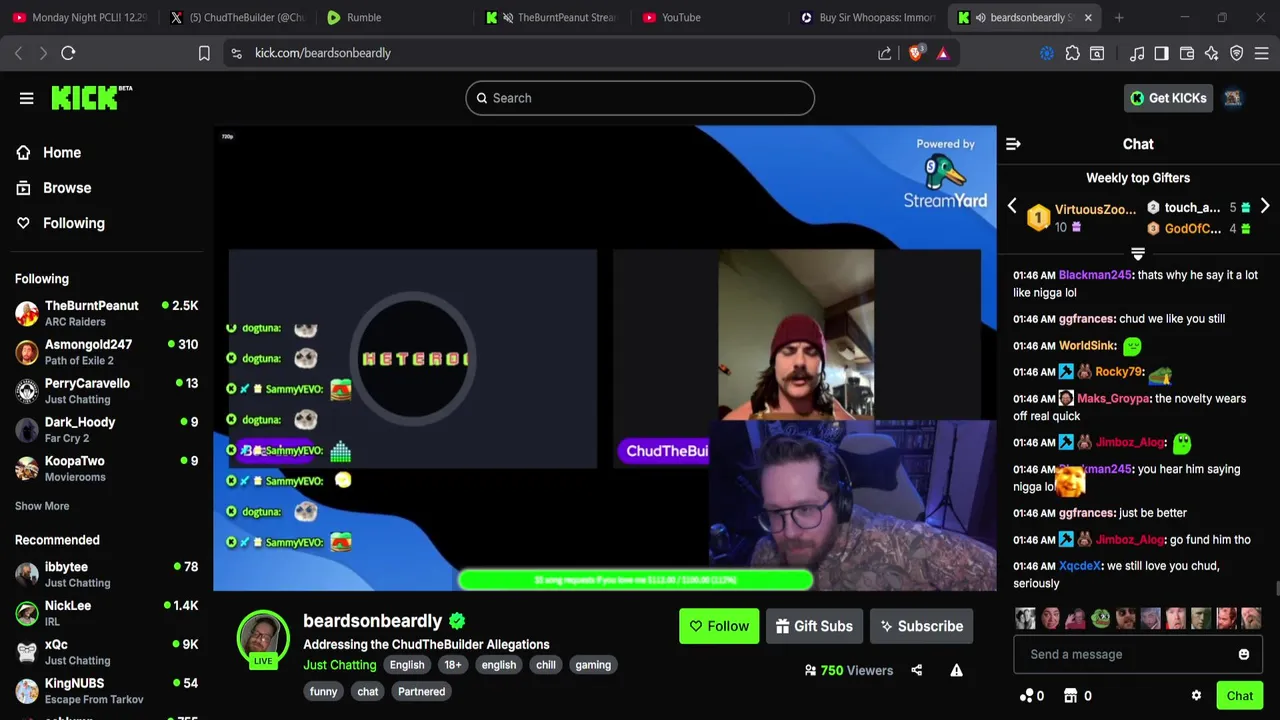
Task: Open KingNUBS recommended channel
Action: [x=106, y=691]
